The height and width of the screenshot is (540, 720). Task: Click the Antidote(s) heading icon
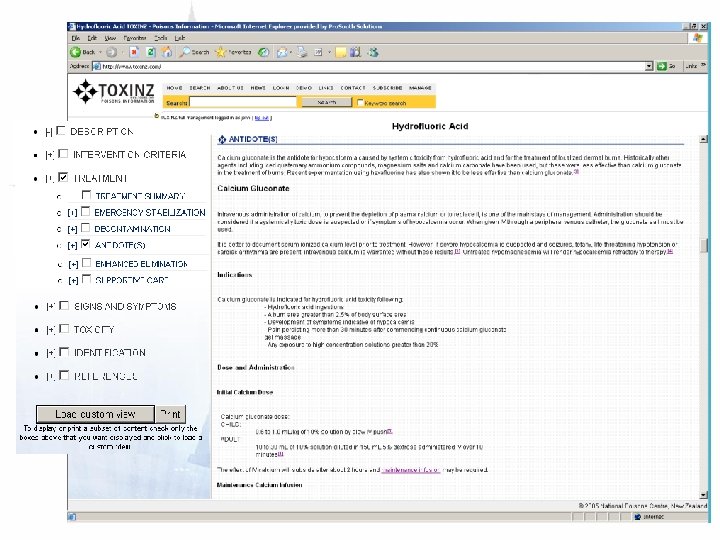click(222, 139)
